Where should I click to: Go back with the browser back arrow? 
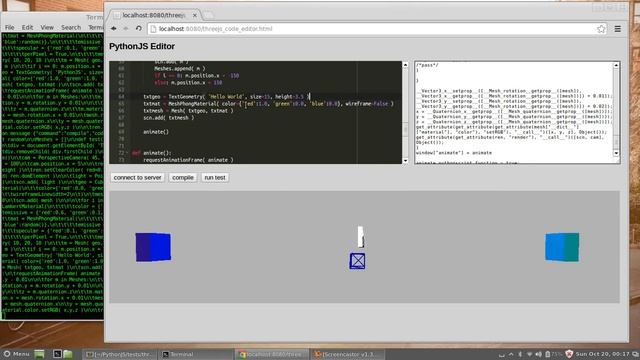114,29
